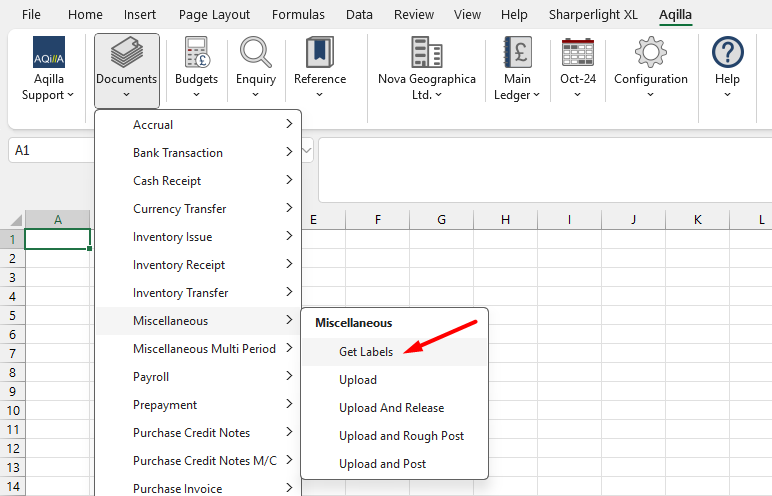Expand the Payroll submenu arrow

pyautogui.click(x=289, y=377)
